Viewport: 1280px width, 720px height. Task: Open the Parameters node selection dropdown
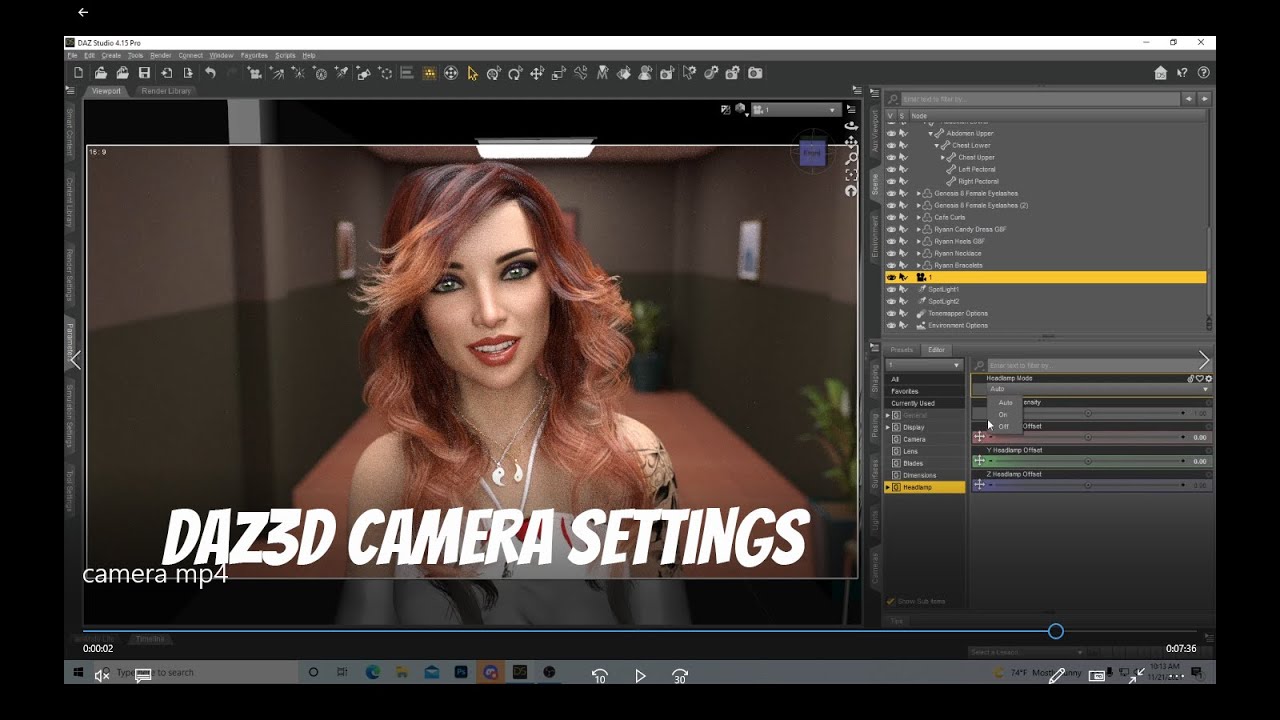925,366
